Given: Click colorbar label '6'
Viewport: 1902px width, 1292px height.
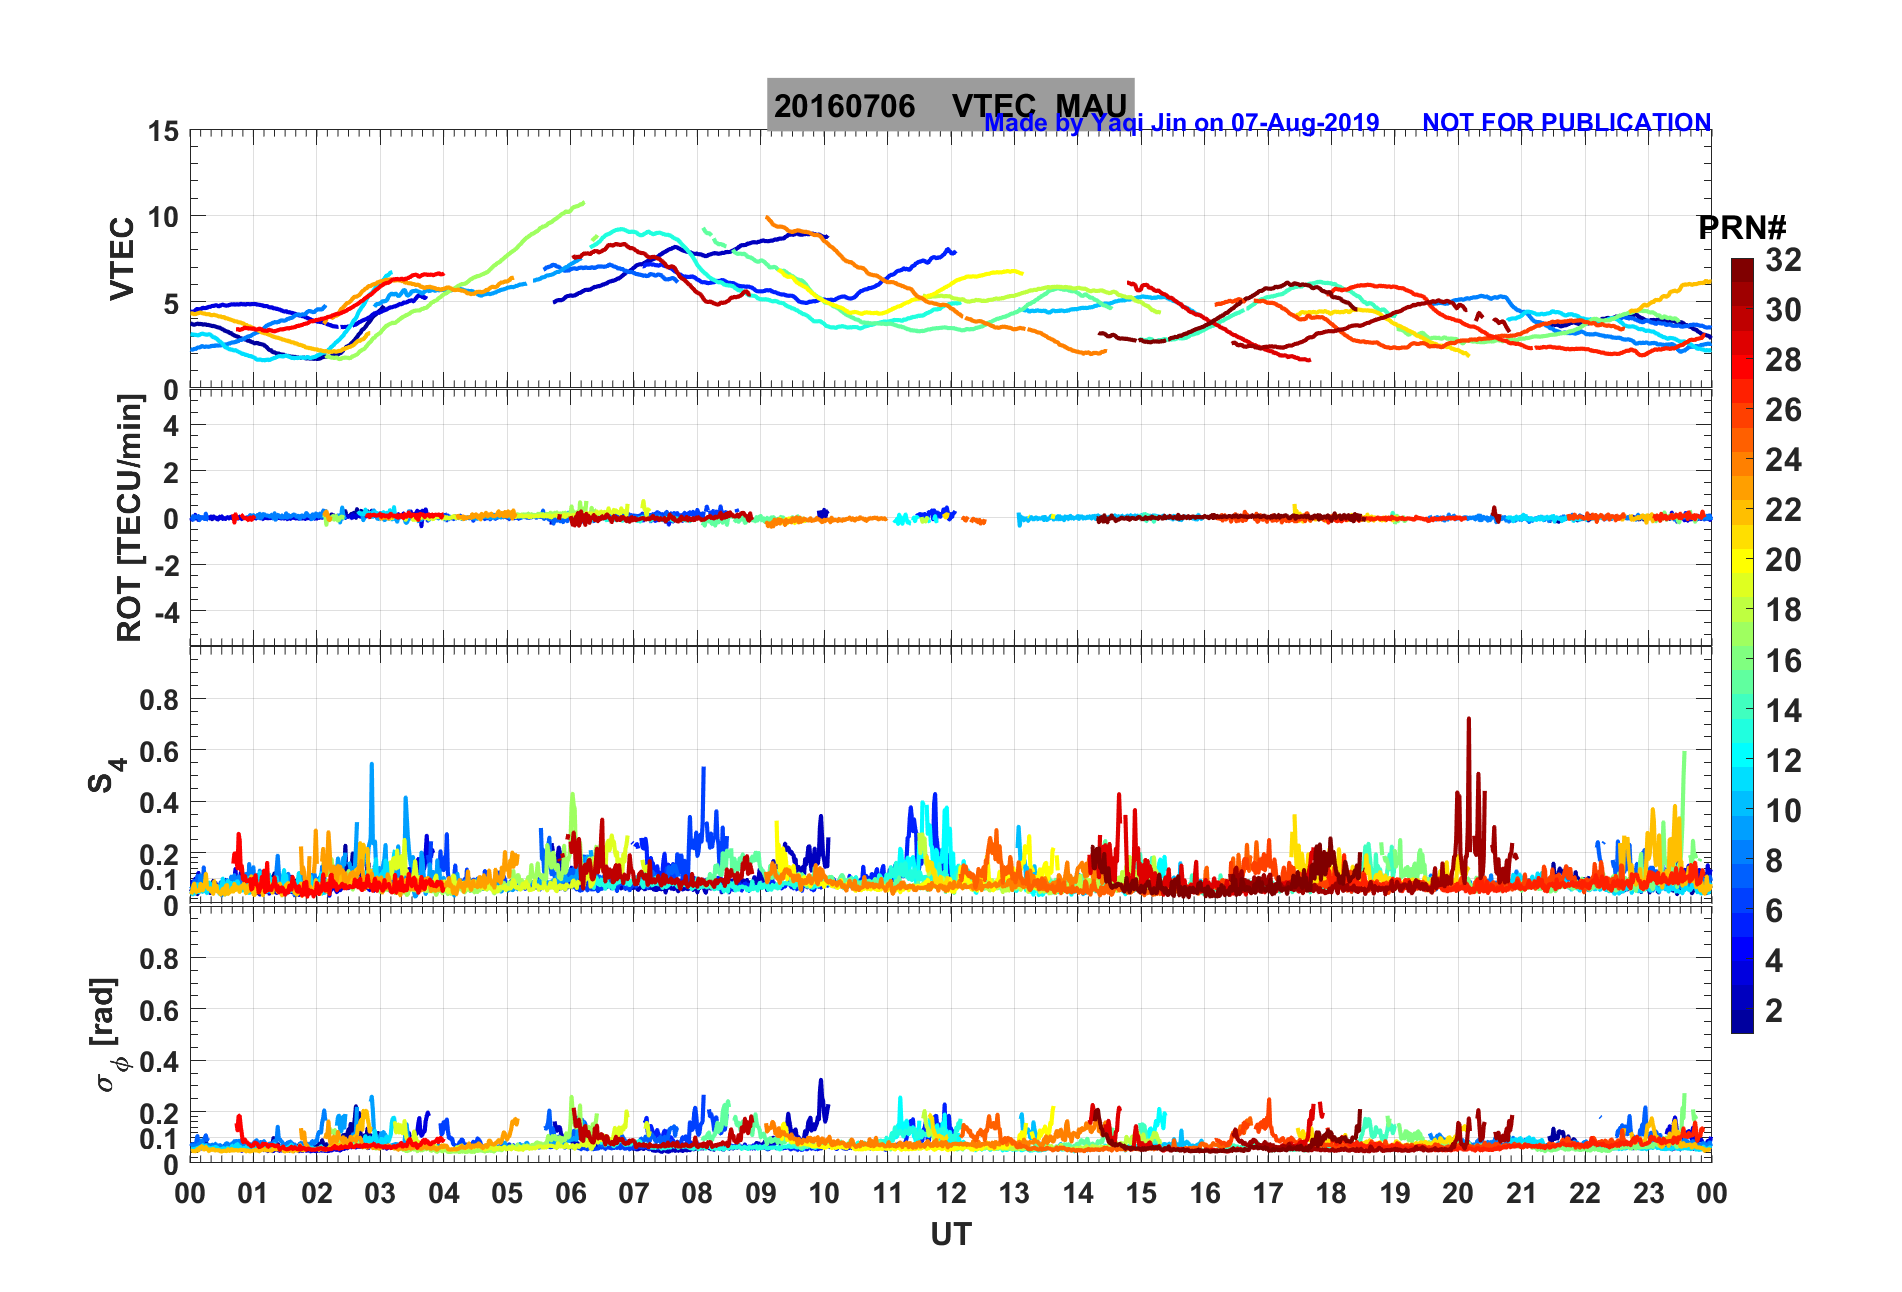Looking at the screenshot, I should (1774, 911).
